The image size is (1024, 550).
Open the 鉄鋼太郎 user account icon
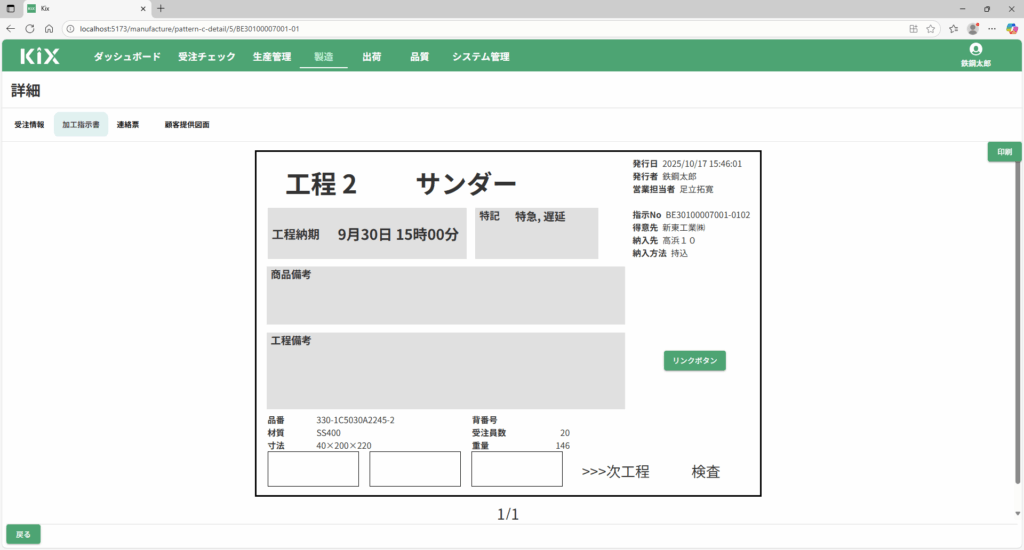click(x=975, y=50)
